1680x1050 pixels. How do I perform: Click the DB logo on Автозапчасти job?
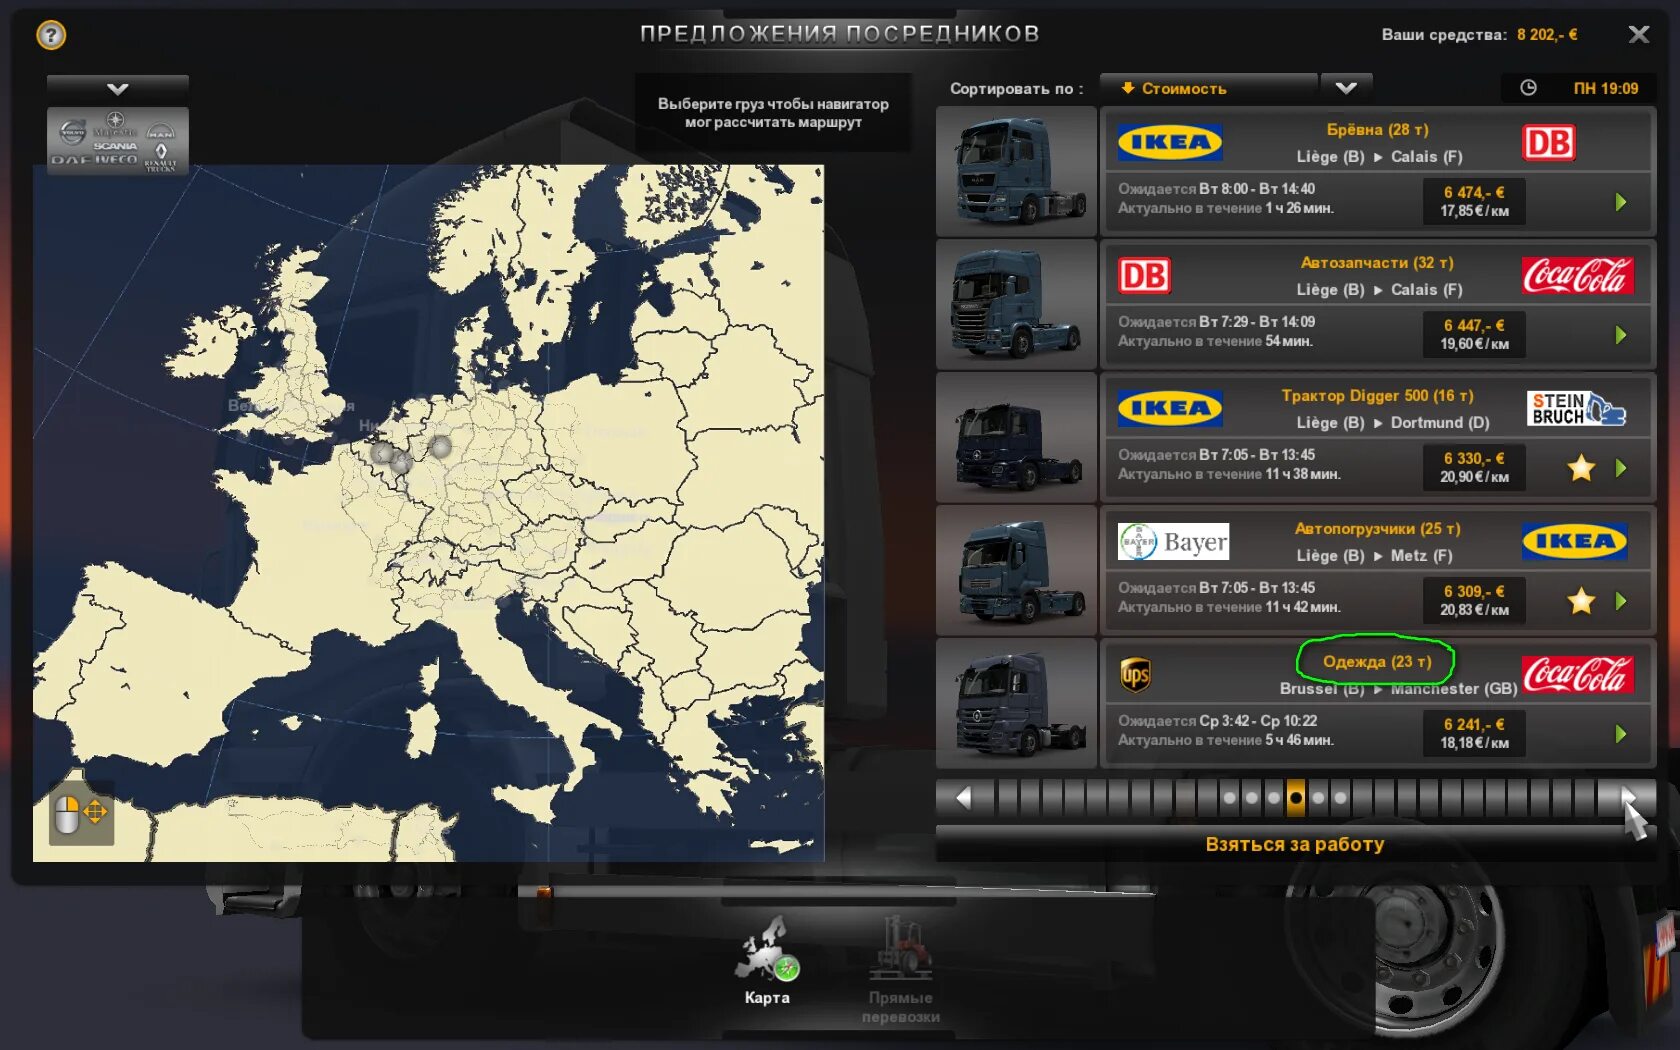point(1144,275)
